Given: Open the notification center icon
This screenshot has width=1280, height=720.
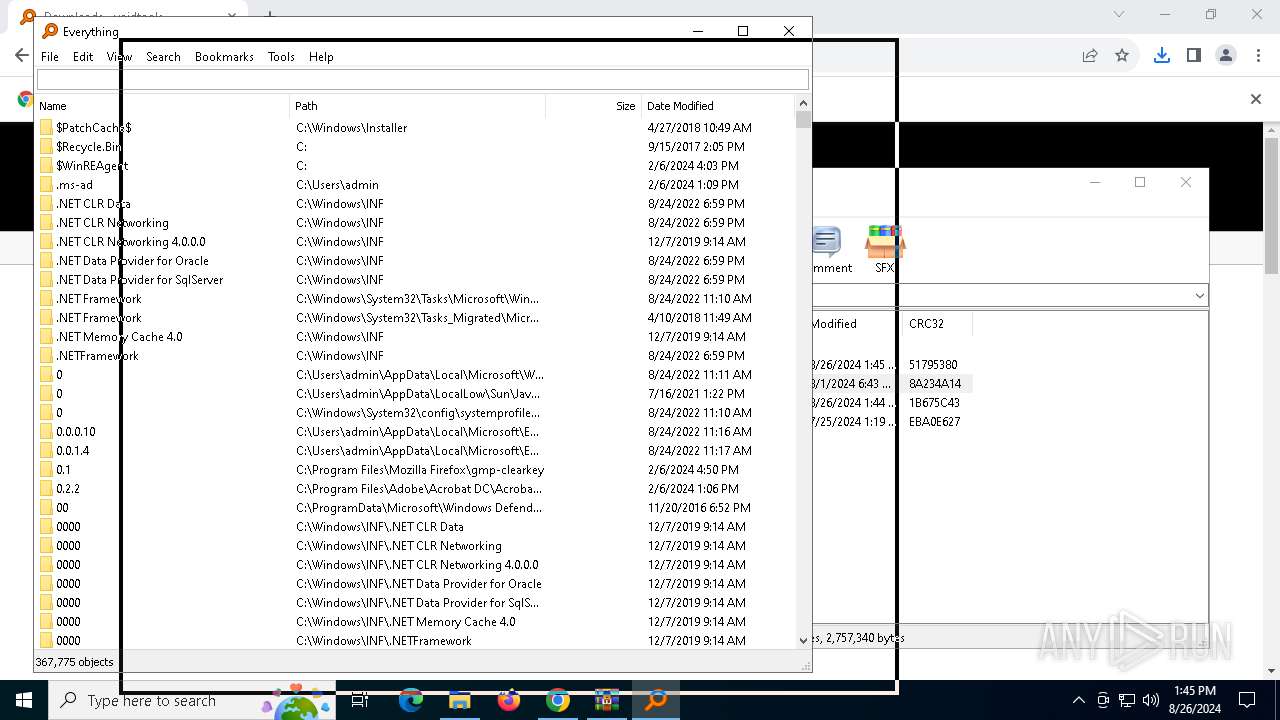Looking at the screenshot, I should click(1247, 701).
